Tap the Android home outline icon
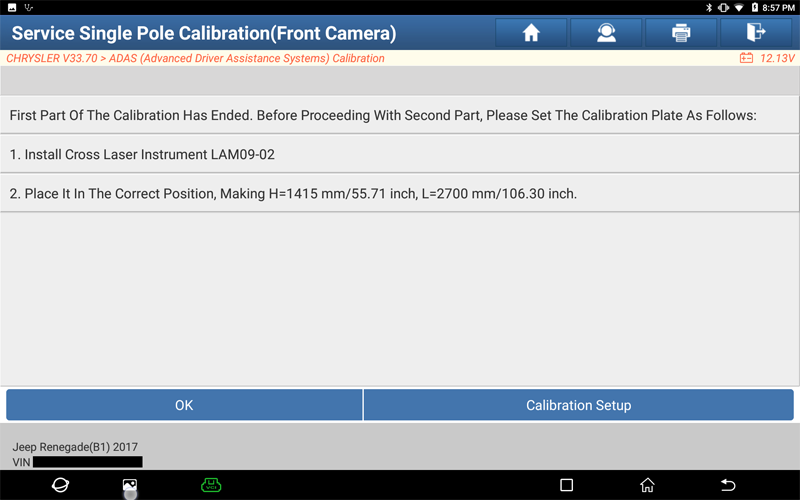This screenshot has width=800, height=500. [647, 485]
